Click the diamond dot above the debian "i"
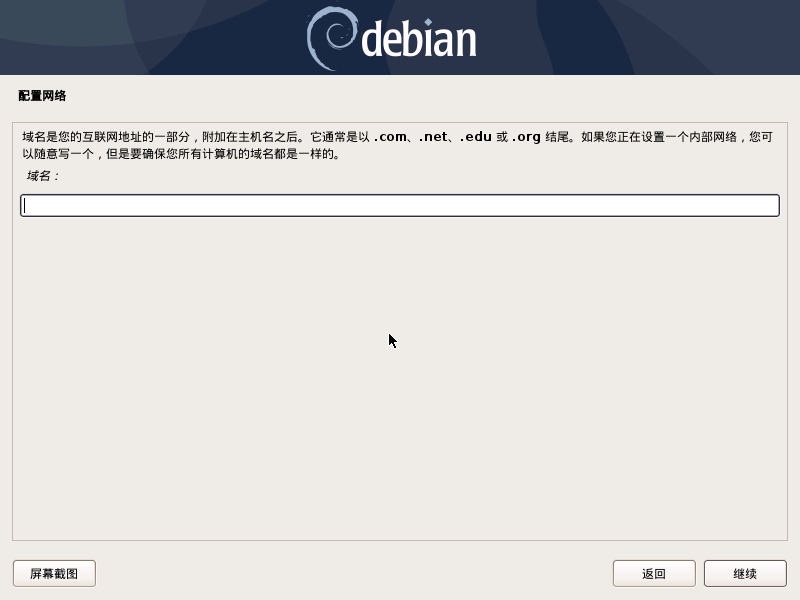The image size is (800, 600). tap(428, 22)
